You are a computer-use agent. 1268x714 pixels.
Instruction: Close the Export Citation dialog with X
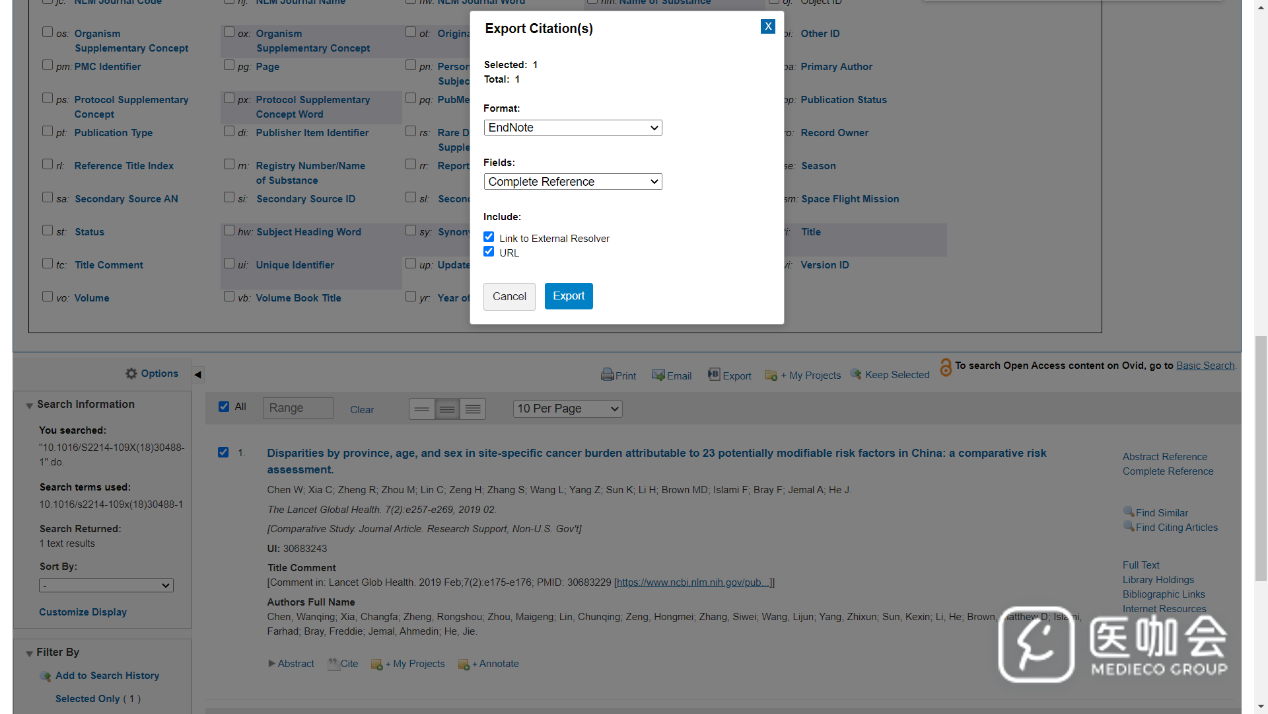click(767, 27)
